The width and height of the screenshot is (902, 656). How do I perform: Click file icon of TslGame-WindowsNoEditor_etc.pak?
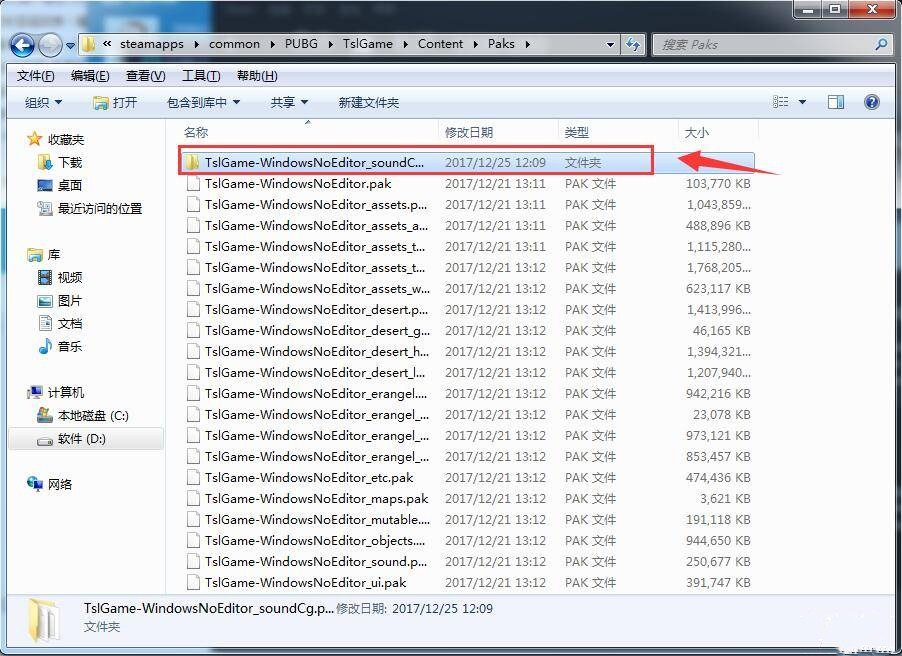(x=194, y=478)
